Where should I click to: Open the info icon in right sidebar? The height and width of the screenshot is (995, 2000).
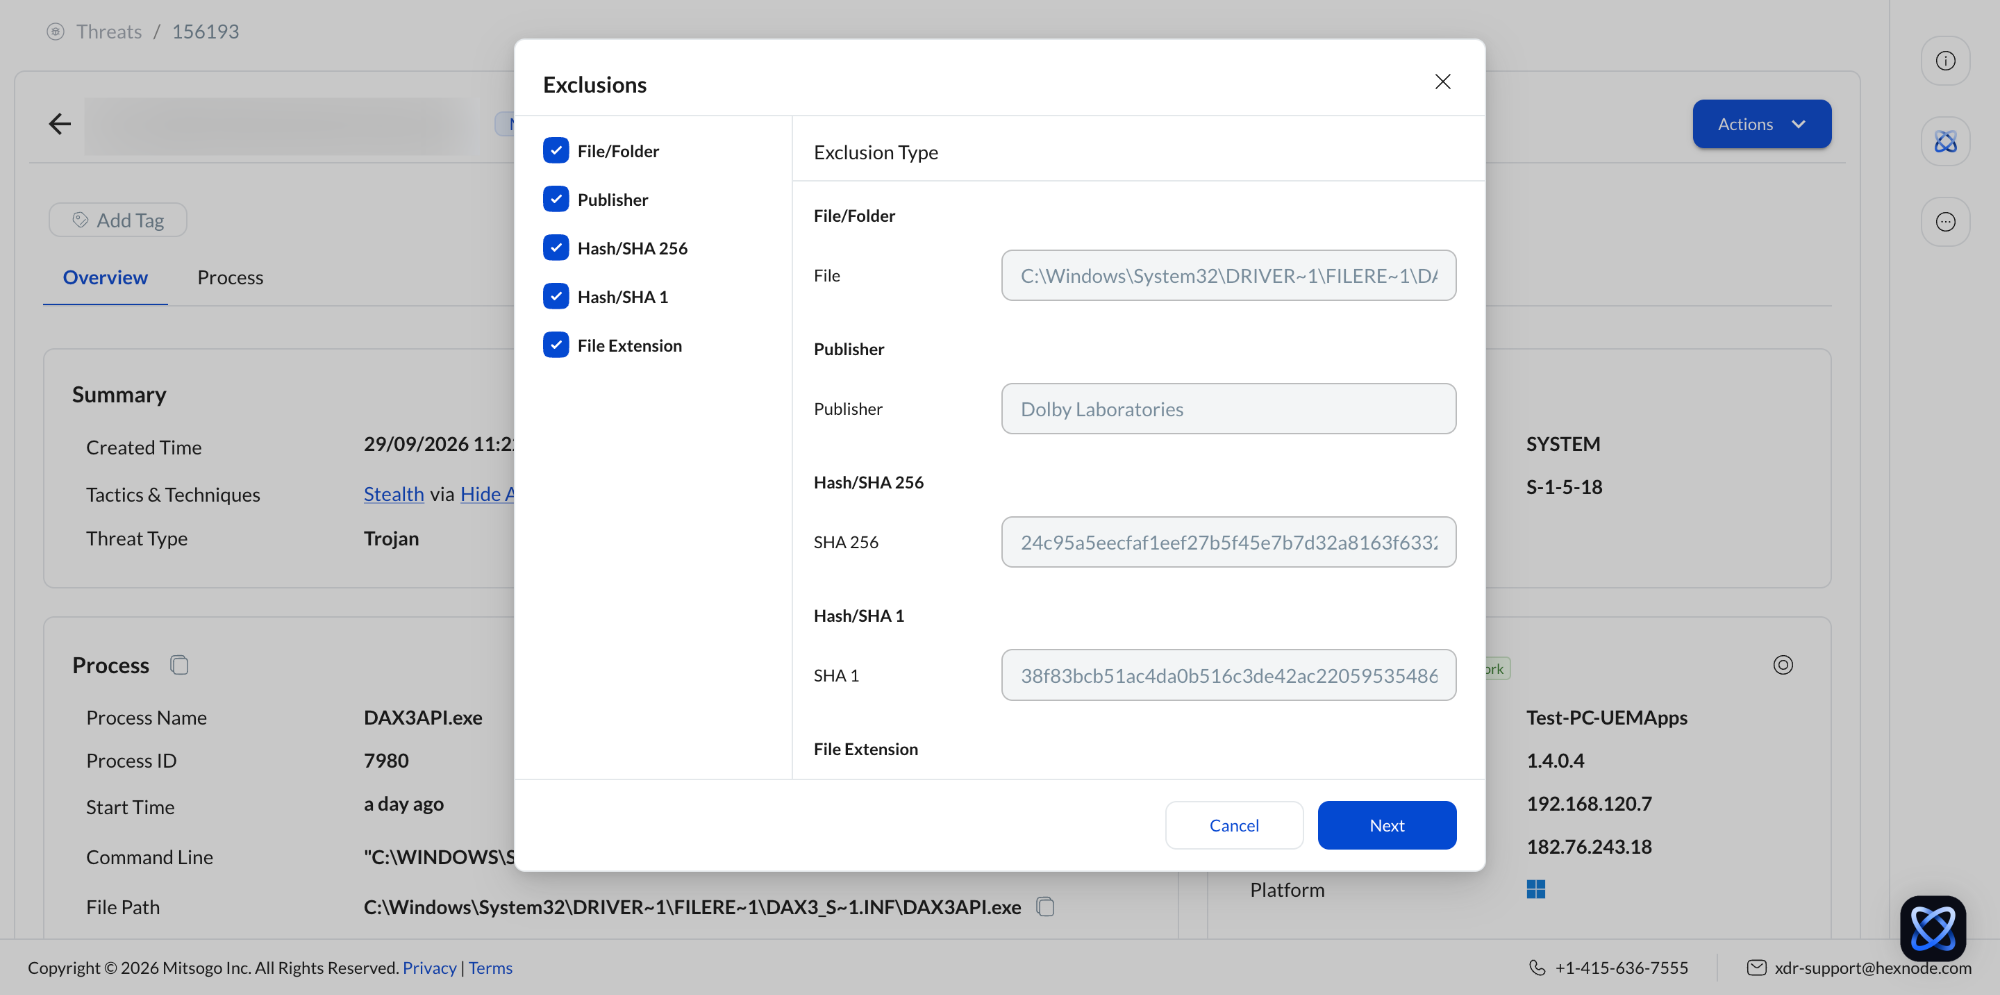(x=1945, y=61)
